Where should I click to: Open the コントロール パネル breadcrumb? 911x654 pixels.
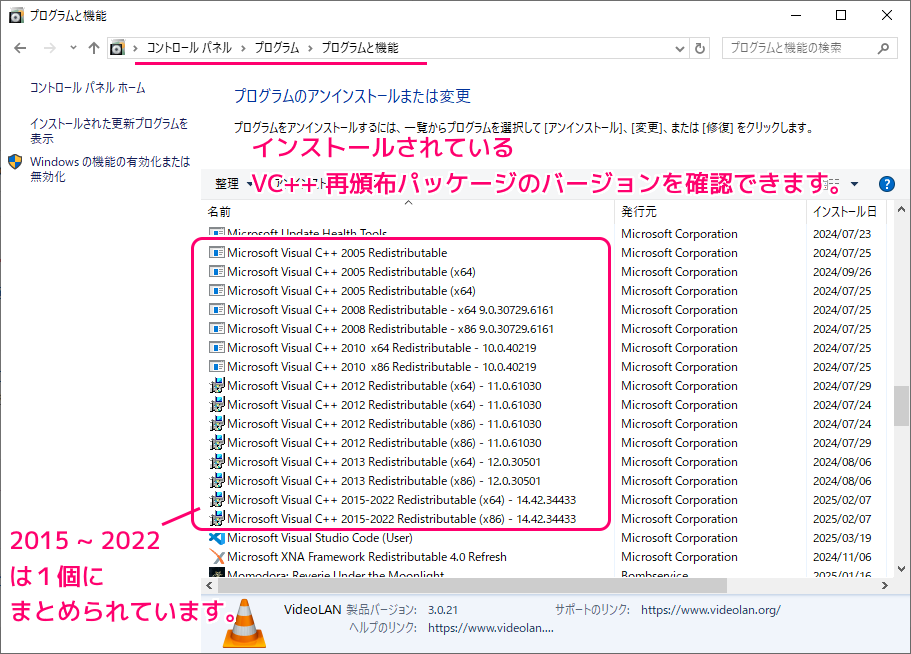[189, 48]
